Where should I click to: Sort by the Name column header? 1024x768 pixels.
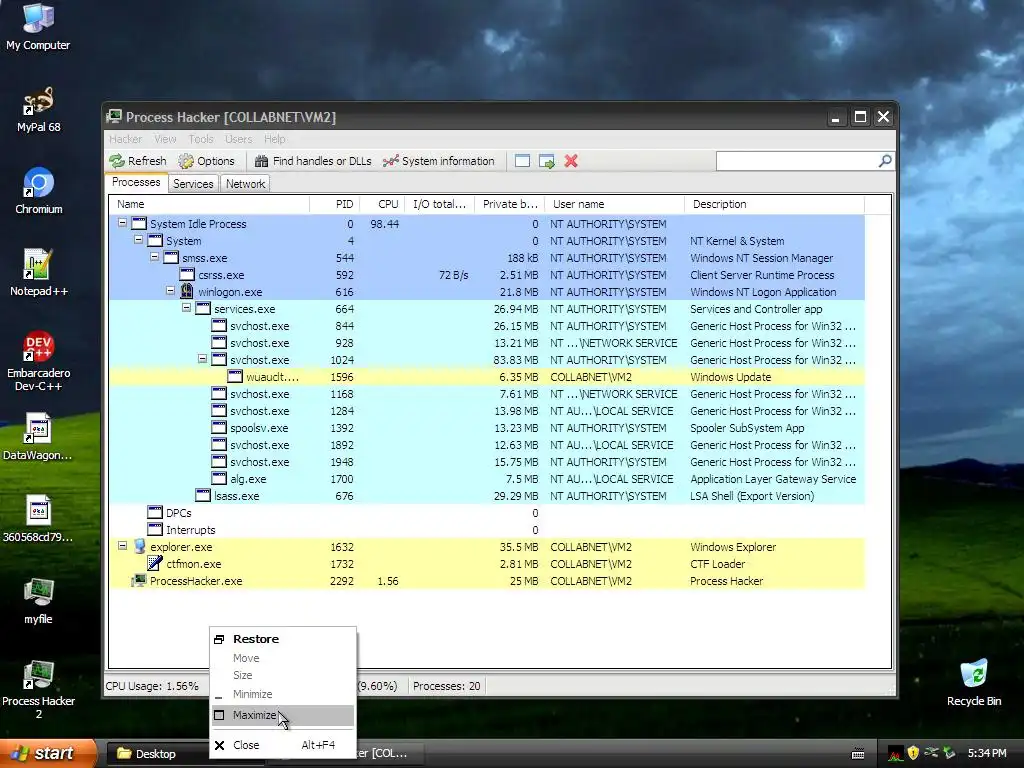point(209,204)
